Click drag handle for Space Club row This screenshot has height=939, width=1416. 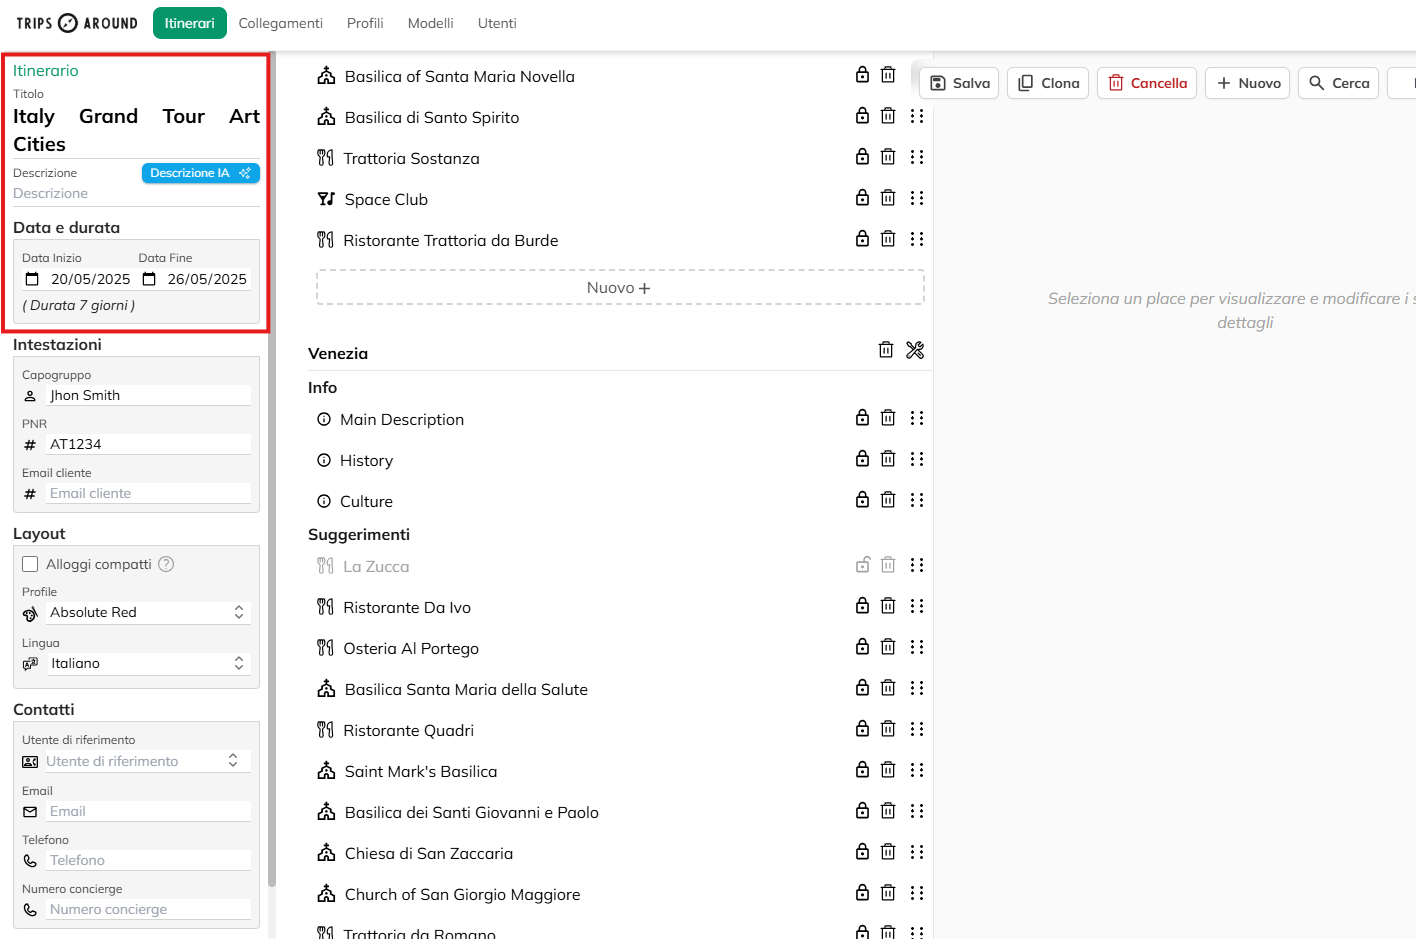[917, 198]
